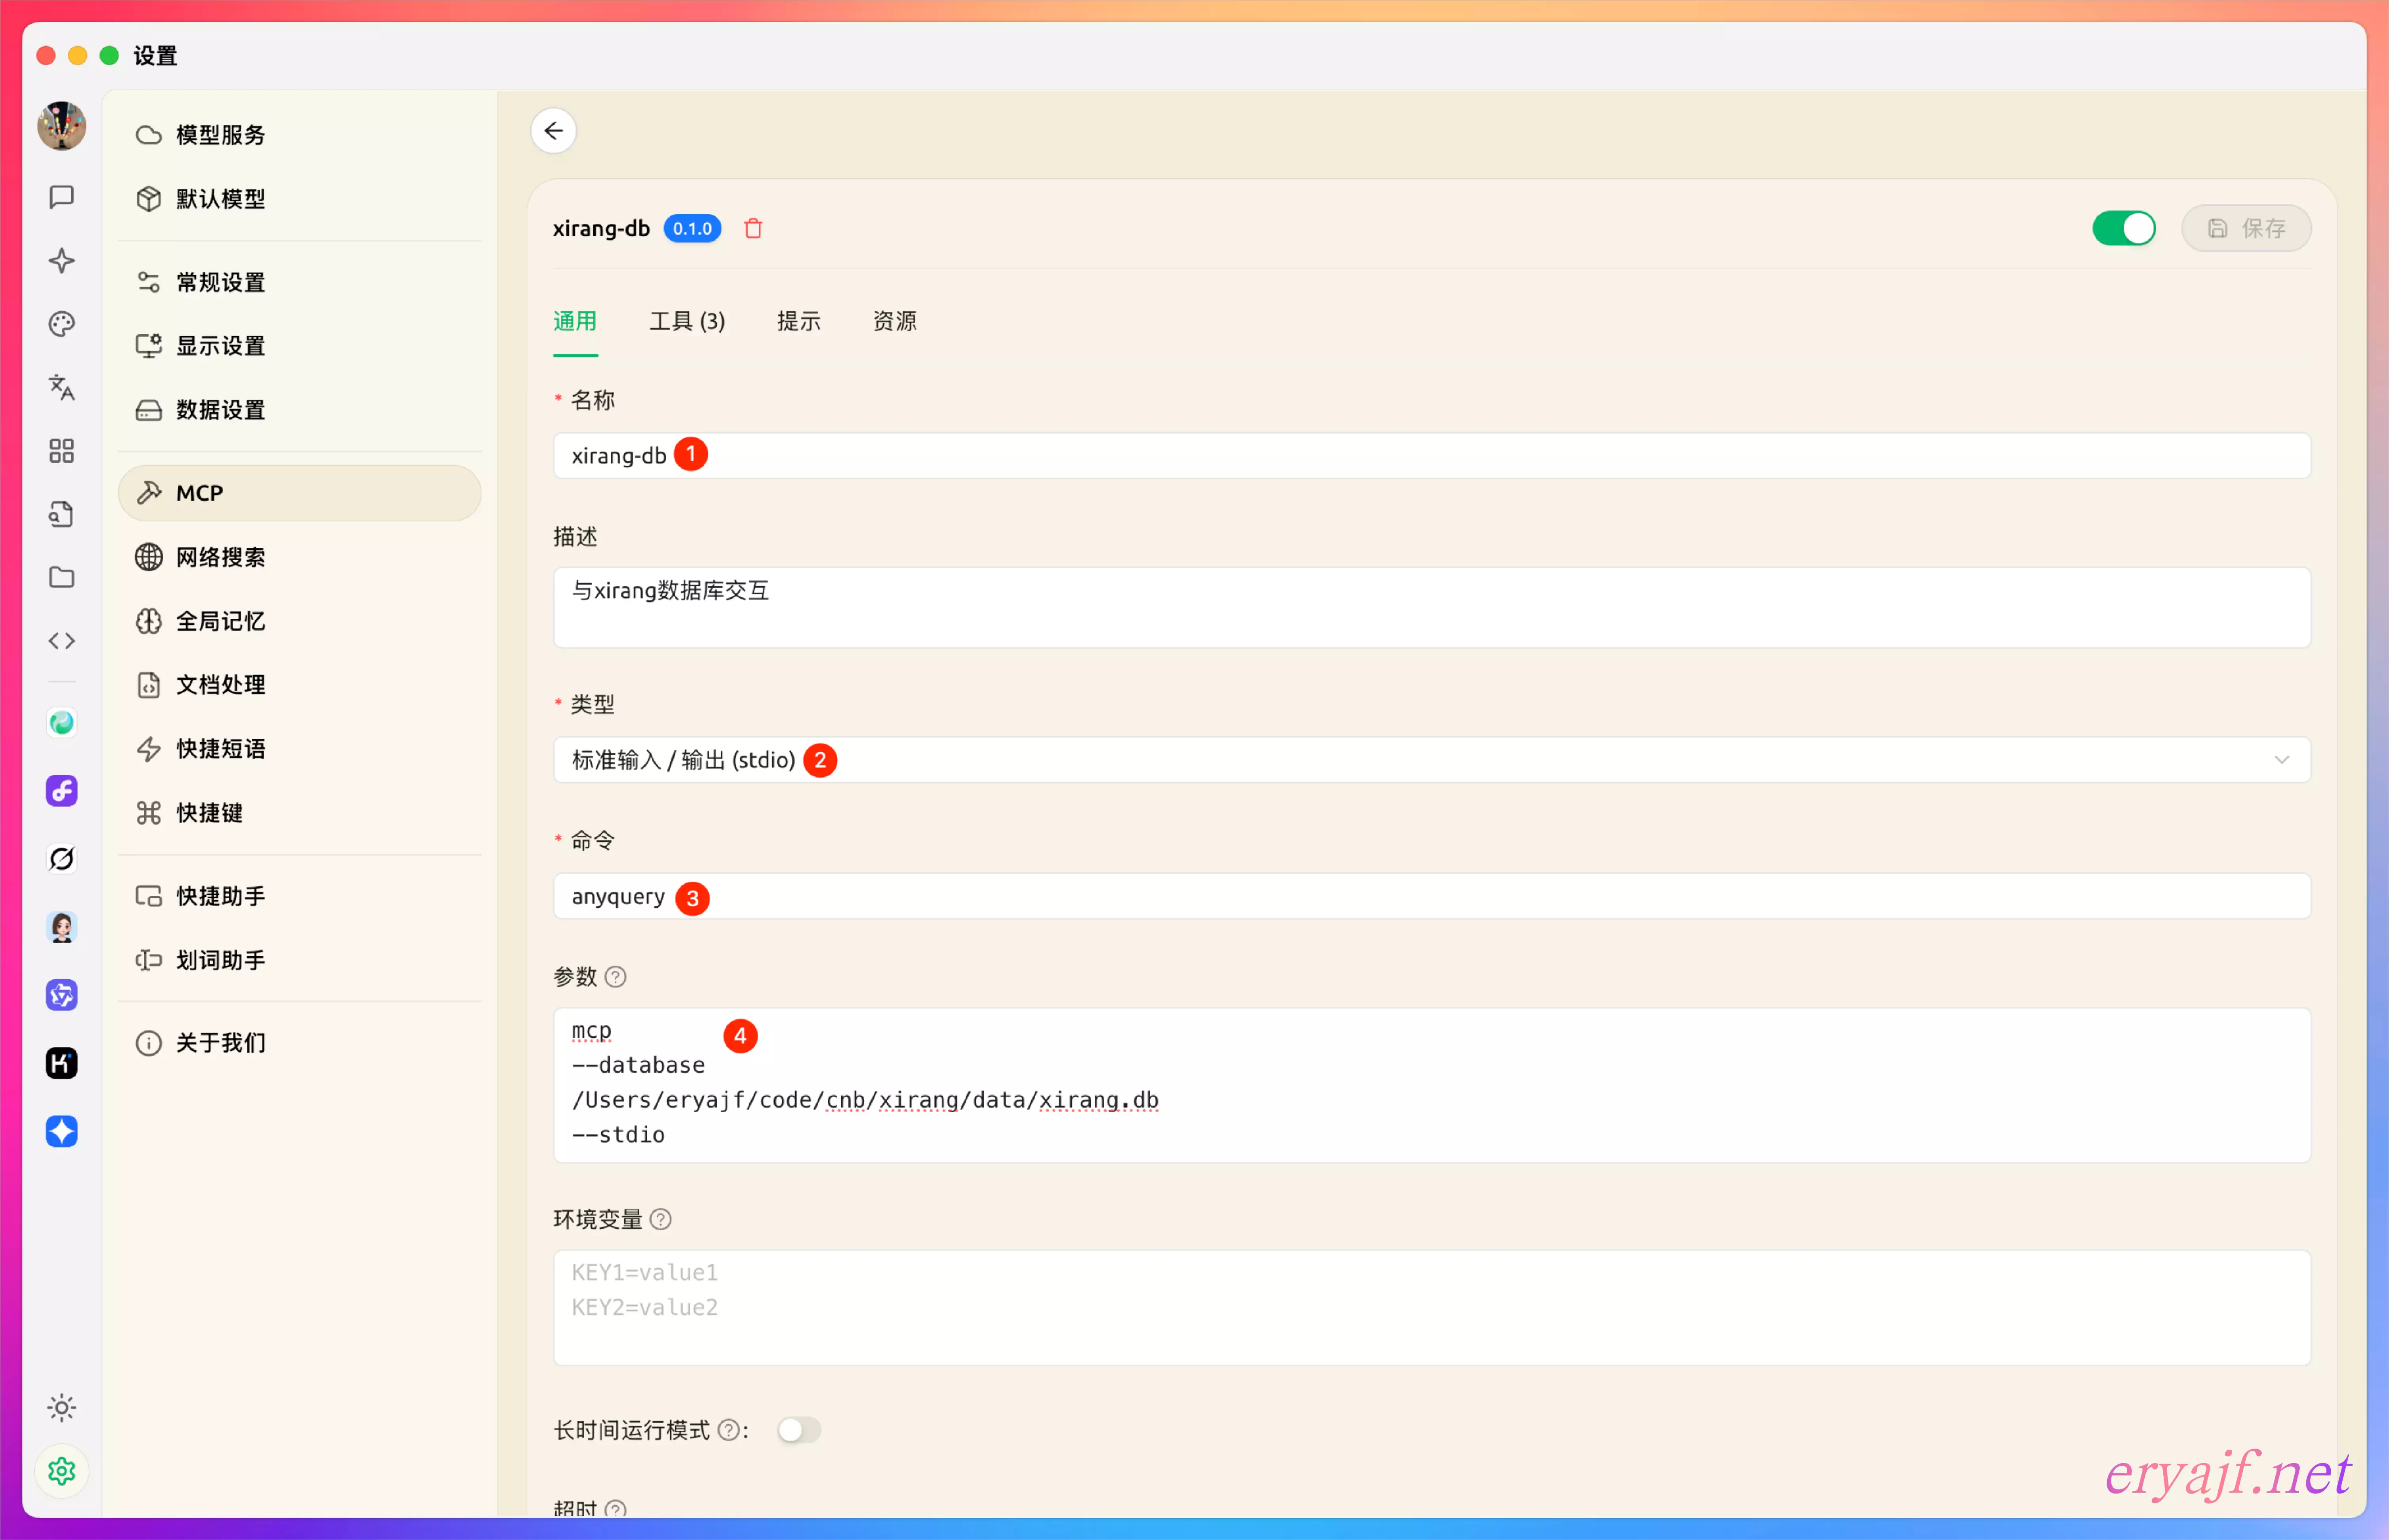Image resolution: width=2389 pixels, height=1540 pixels.
Task: Open 划词助手 settings
Action: point(299,960)
